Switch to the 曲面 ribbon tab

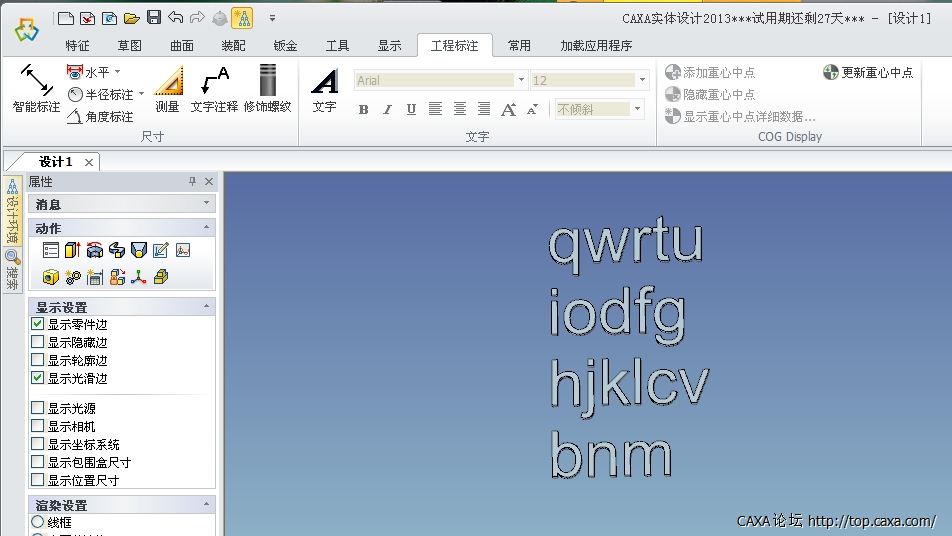tap(182, 46)
